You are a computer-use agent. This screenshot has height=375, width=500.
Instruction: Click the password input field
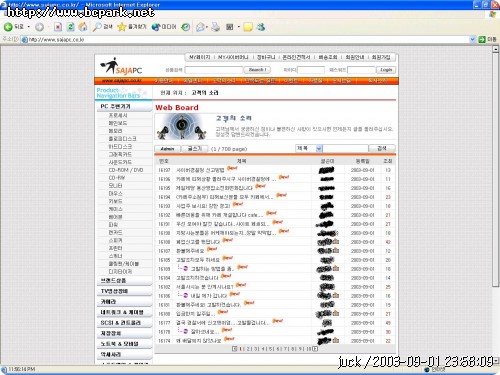tap(361, 70)
